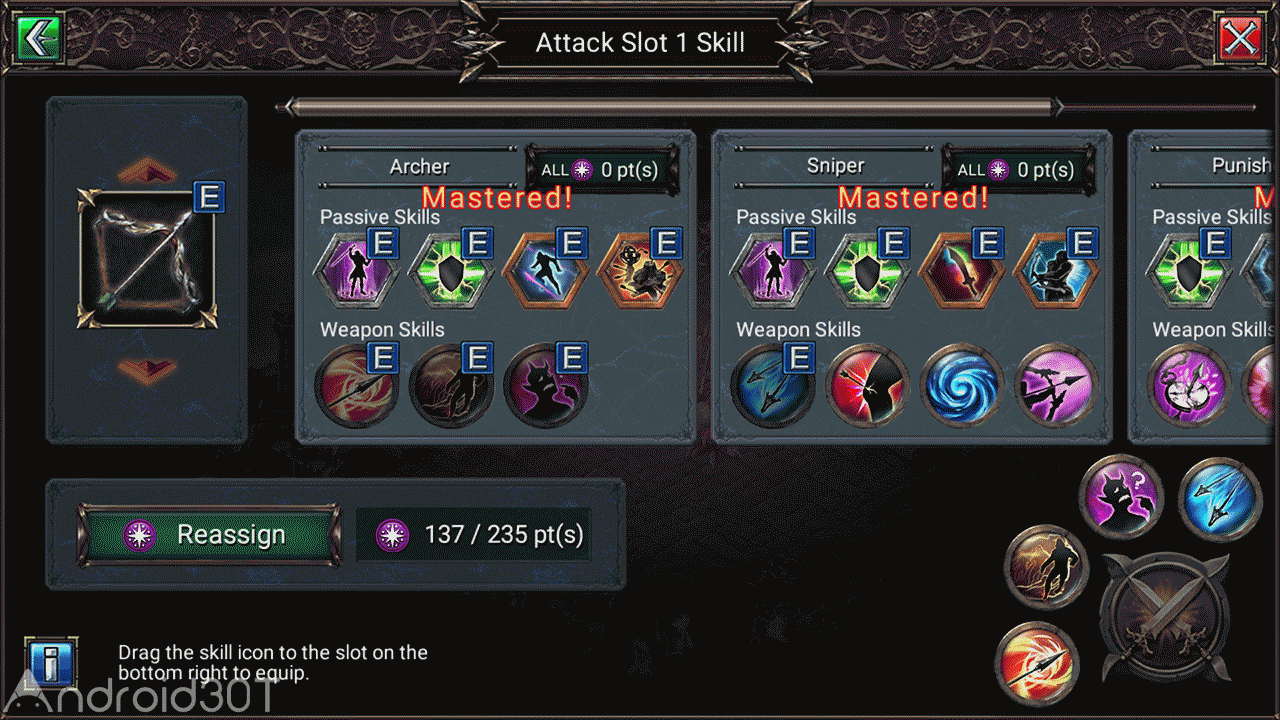This screenshot has height=720, width=1280.
Task: Go back with the green arrow button
Action: pos(39,39)
